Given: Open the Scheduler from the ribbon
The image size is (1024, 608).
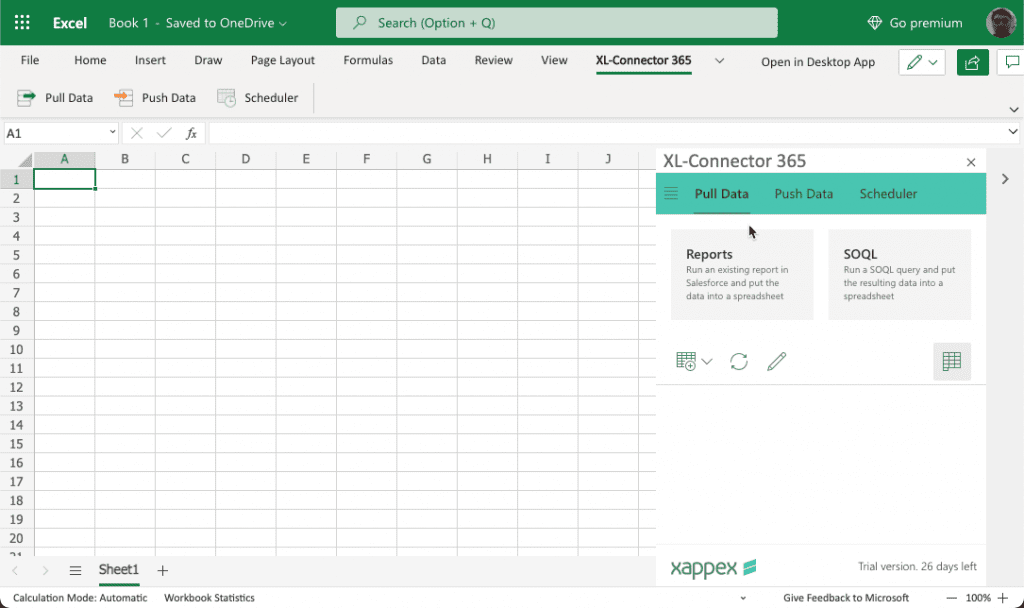Looking at the screenshot, I should [x=227, y=98].
